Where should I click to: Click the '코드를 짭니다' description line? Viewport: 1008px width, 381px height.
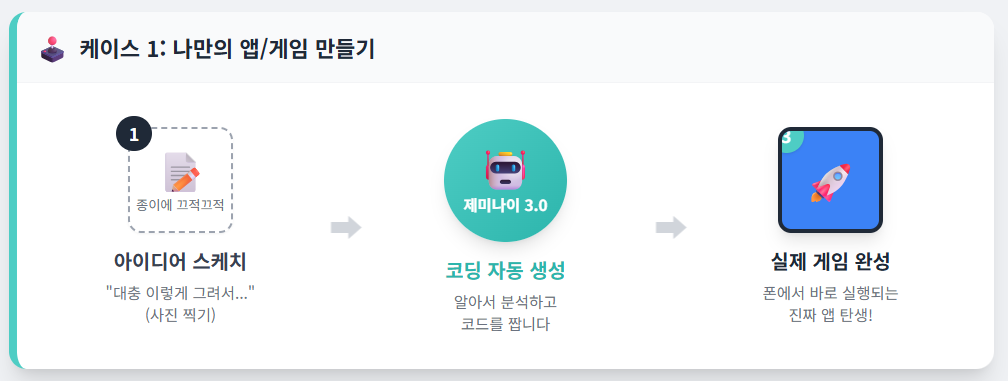505,324
